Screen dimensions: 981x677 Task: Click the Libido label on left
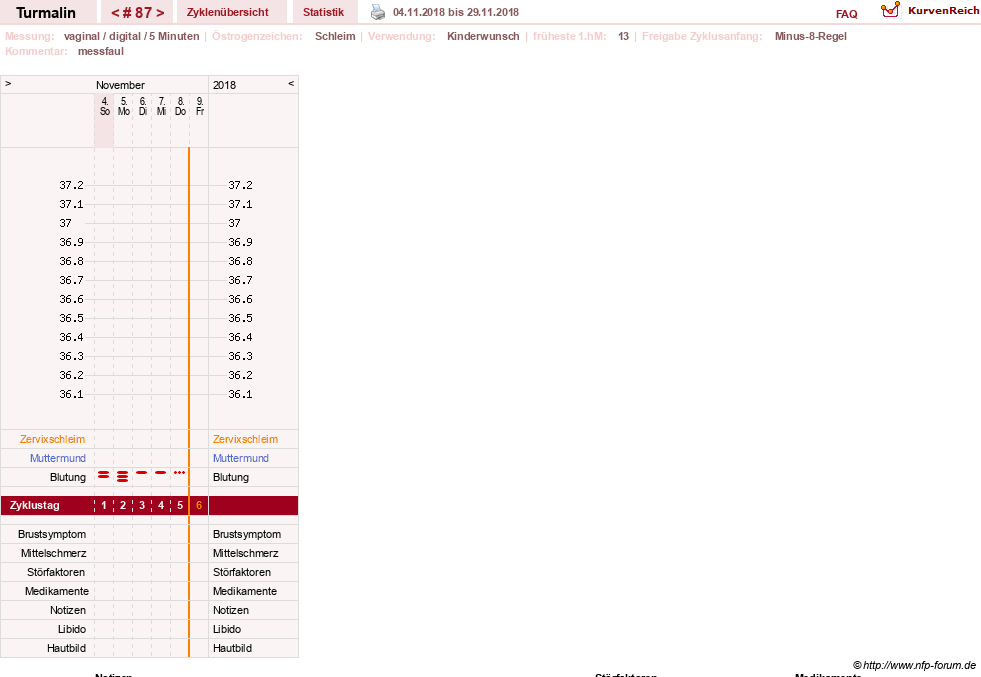pyautogui.click(x=71, y=629)
